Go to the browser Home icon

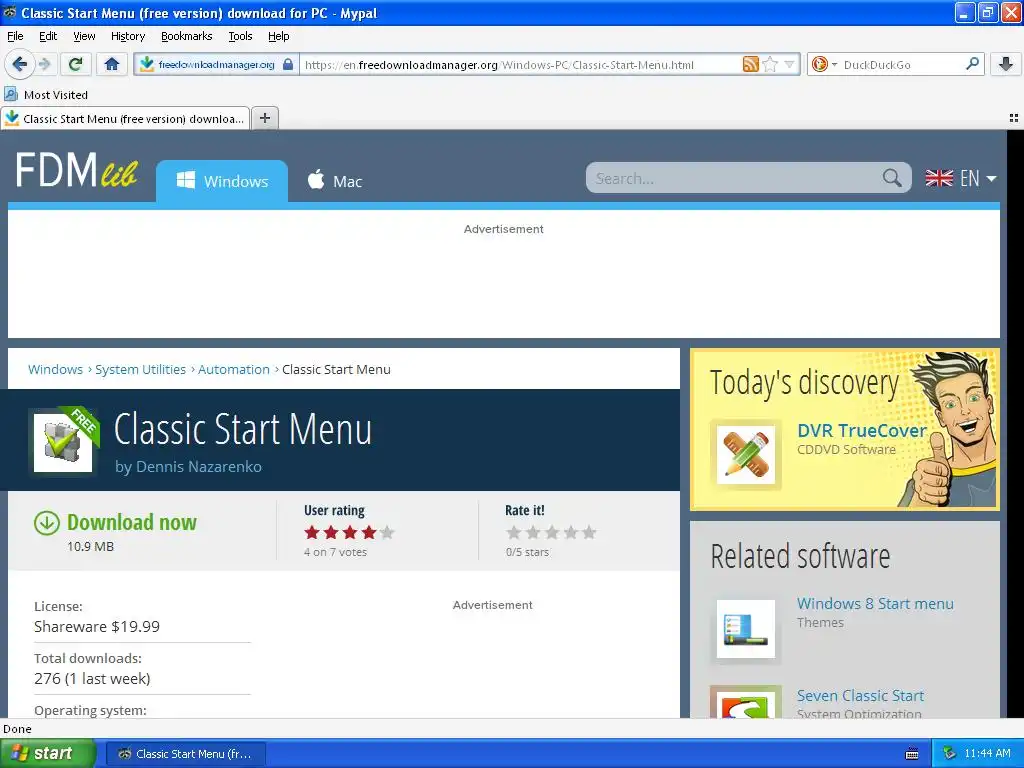click(x=112, y=64)
